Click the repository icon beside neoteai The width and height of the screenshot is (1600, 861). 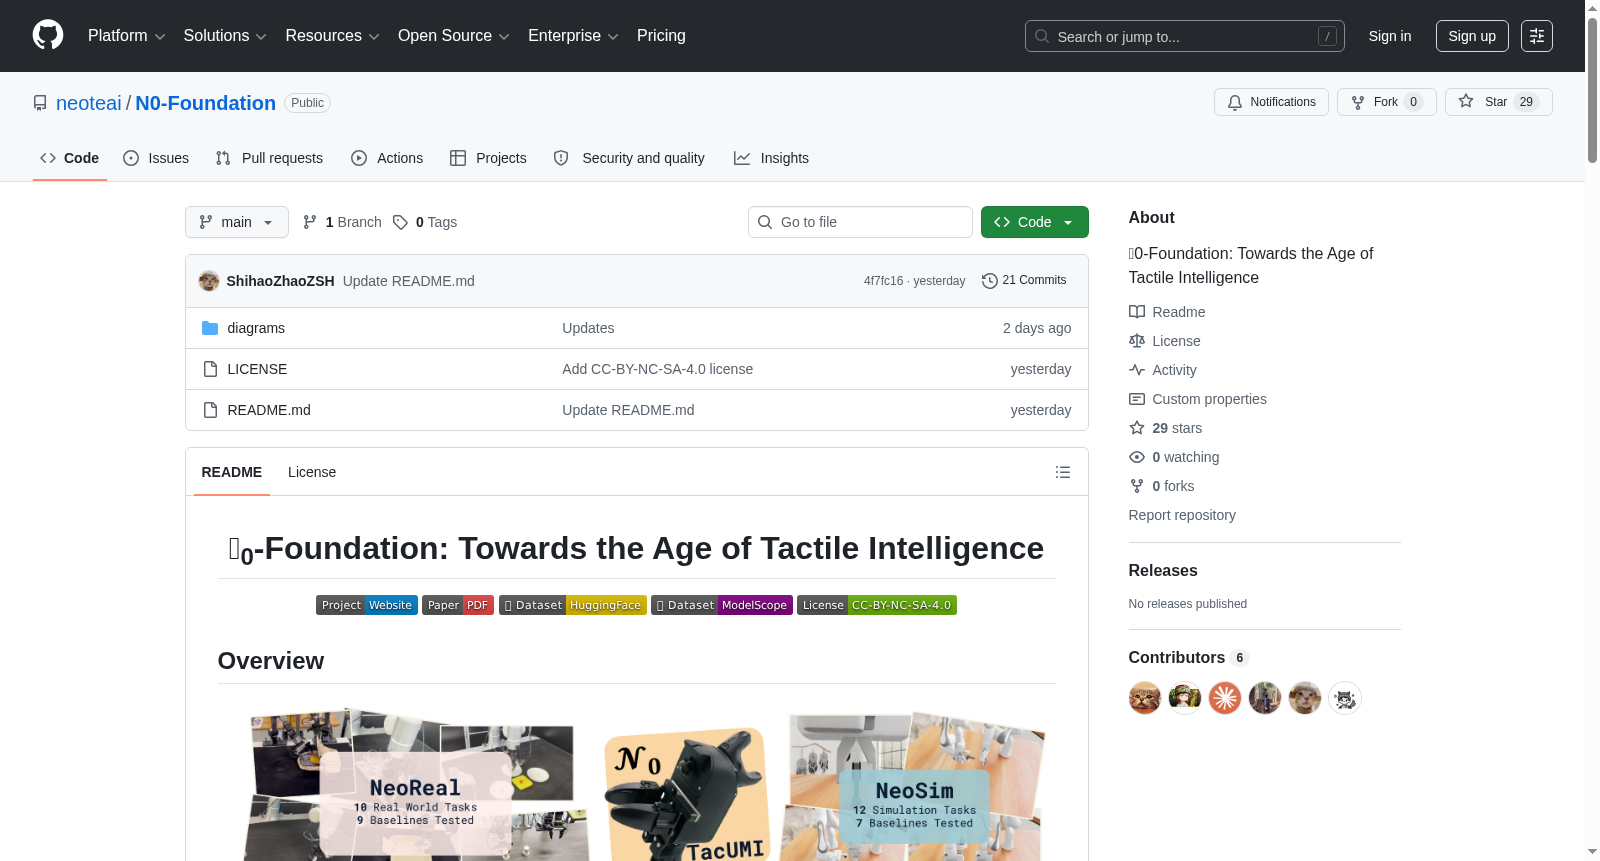[40, 103]
